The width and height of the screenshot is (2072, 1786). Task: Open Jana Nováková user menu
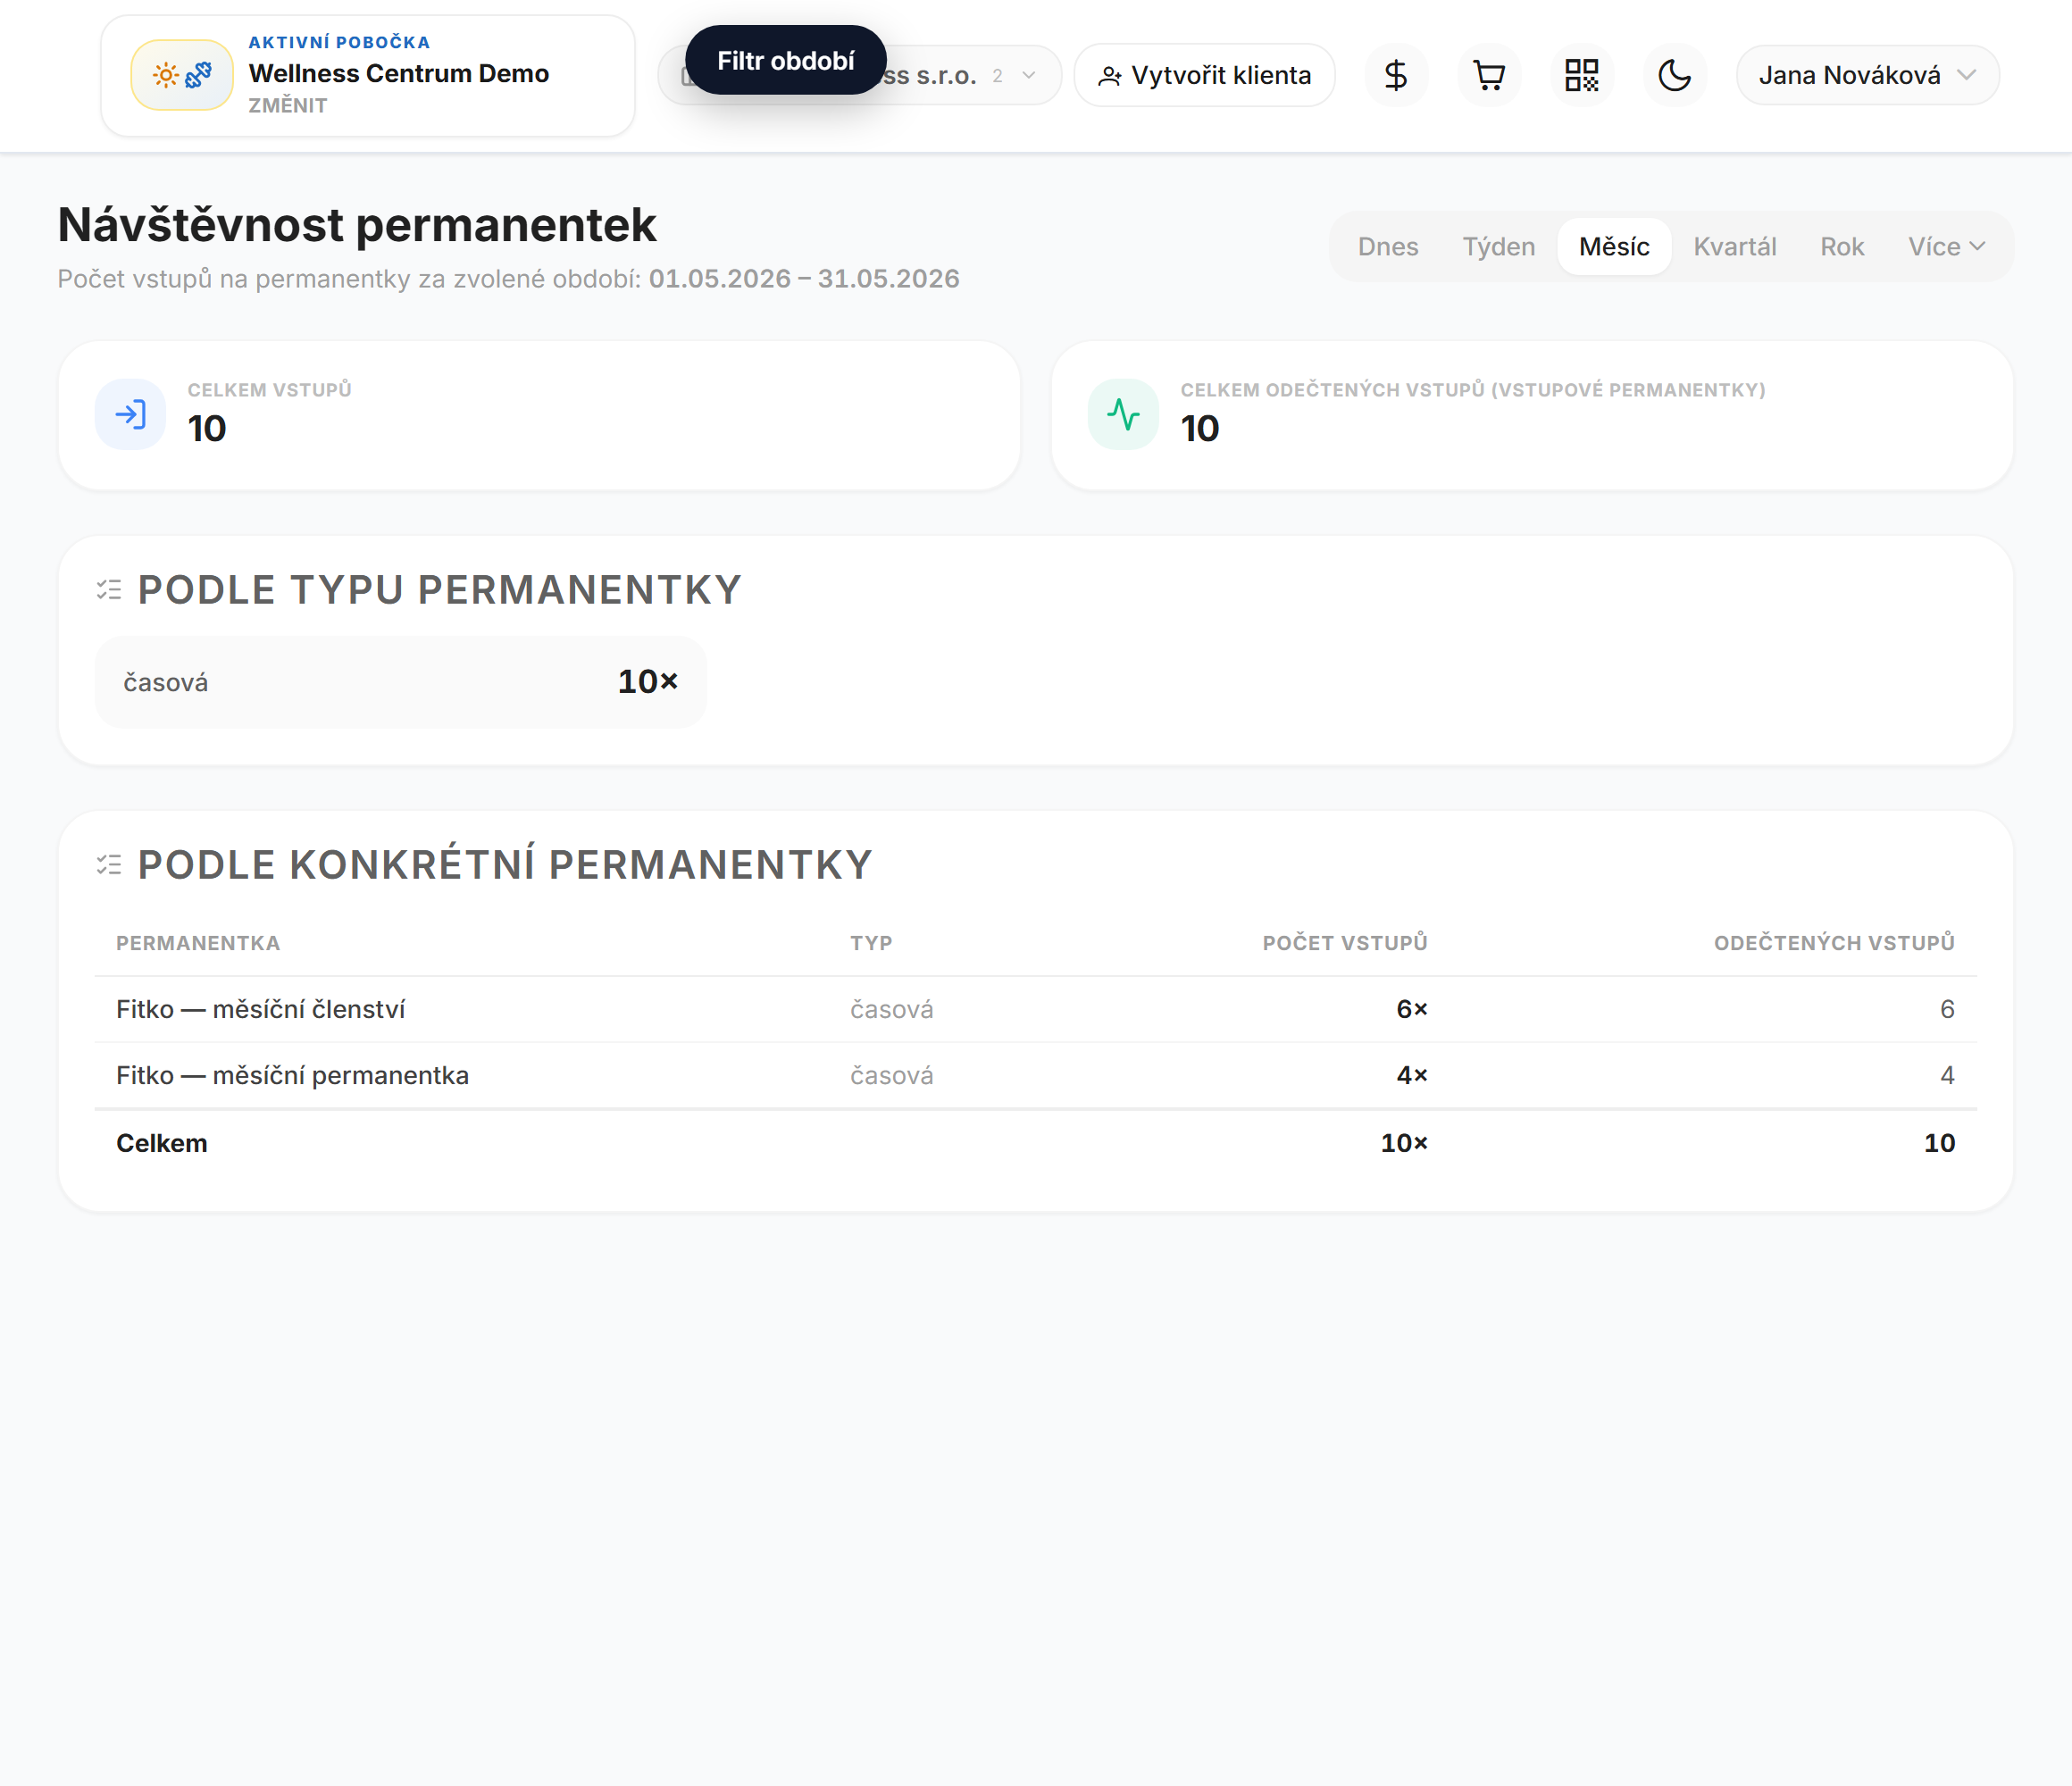tap(1867, 75)
